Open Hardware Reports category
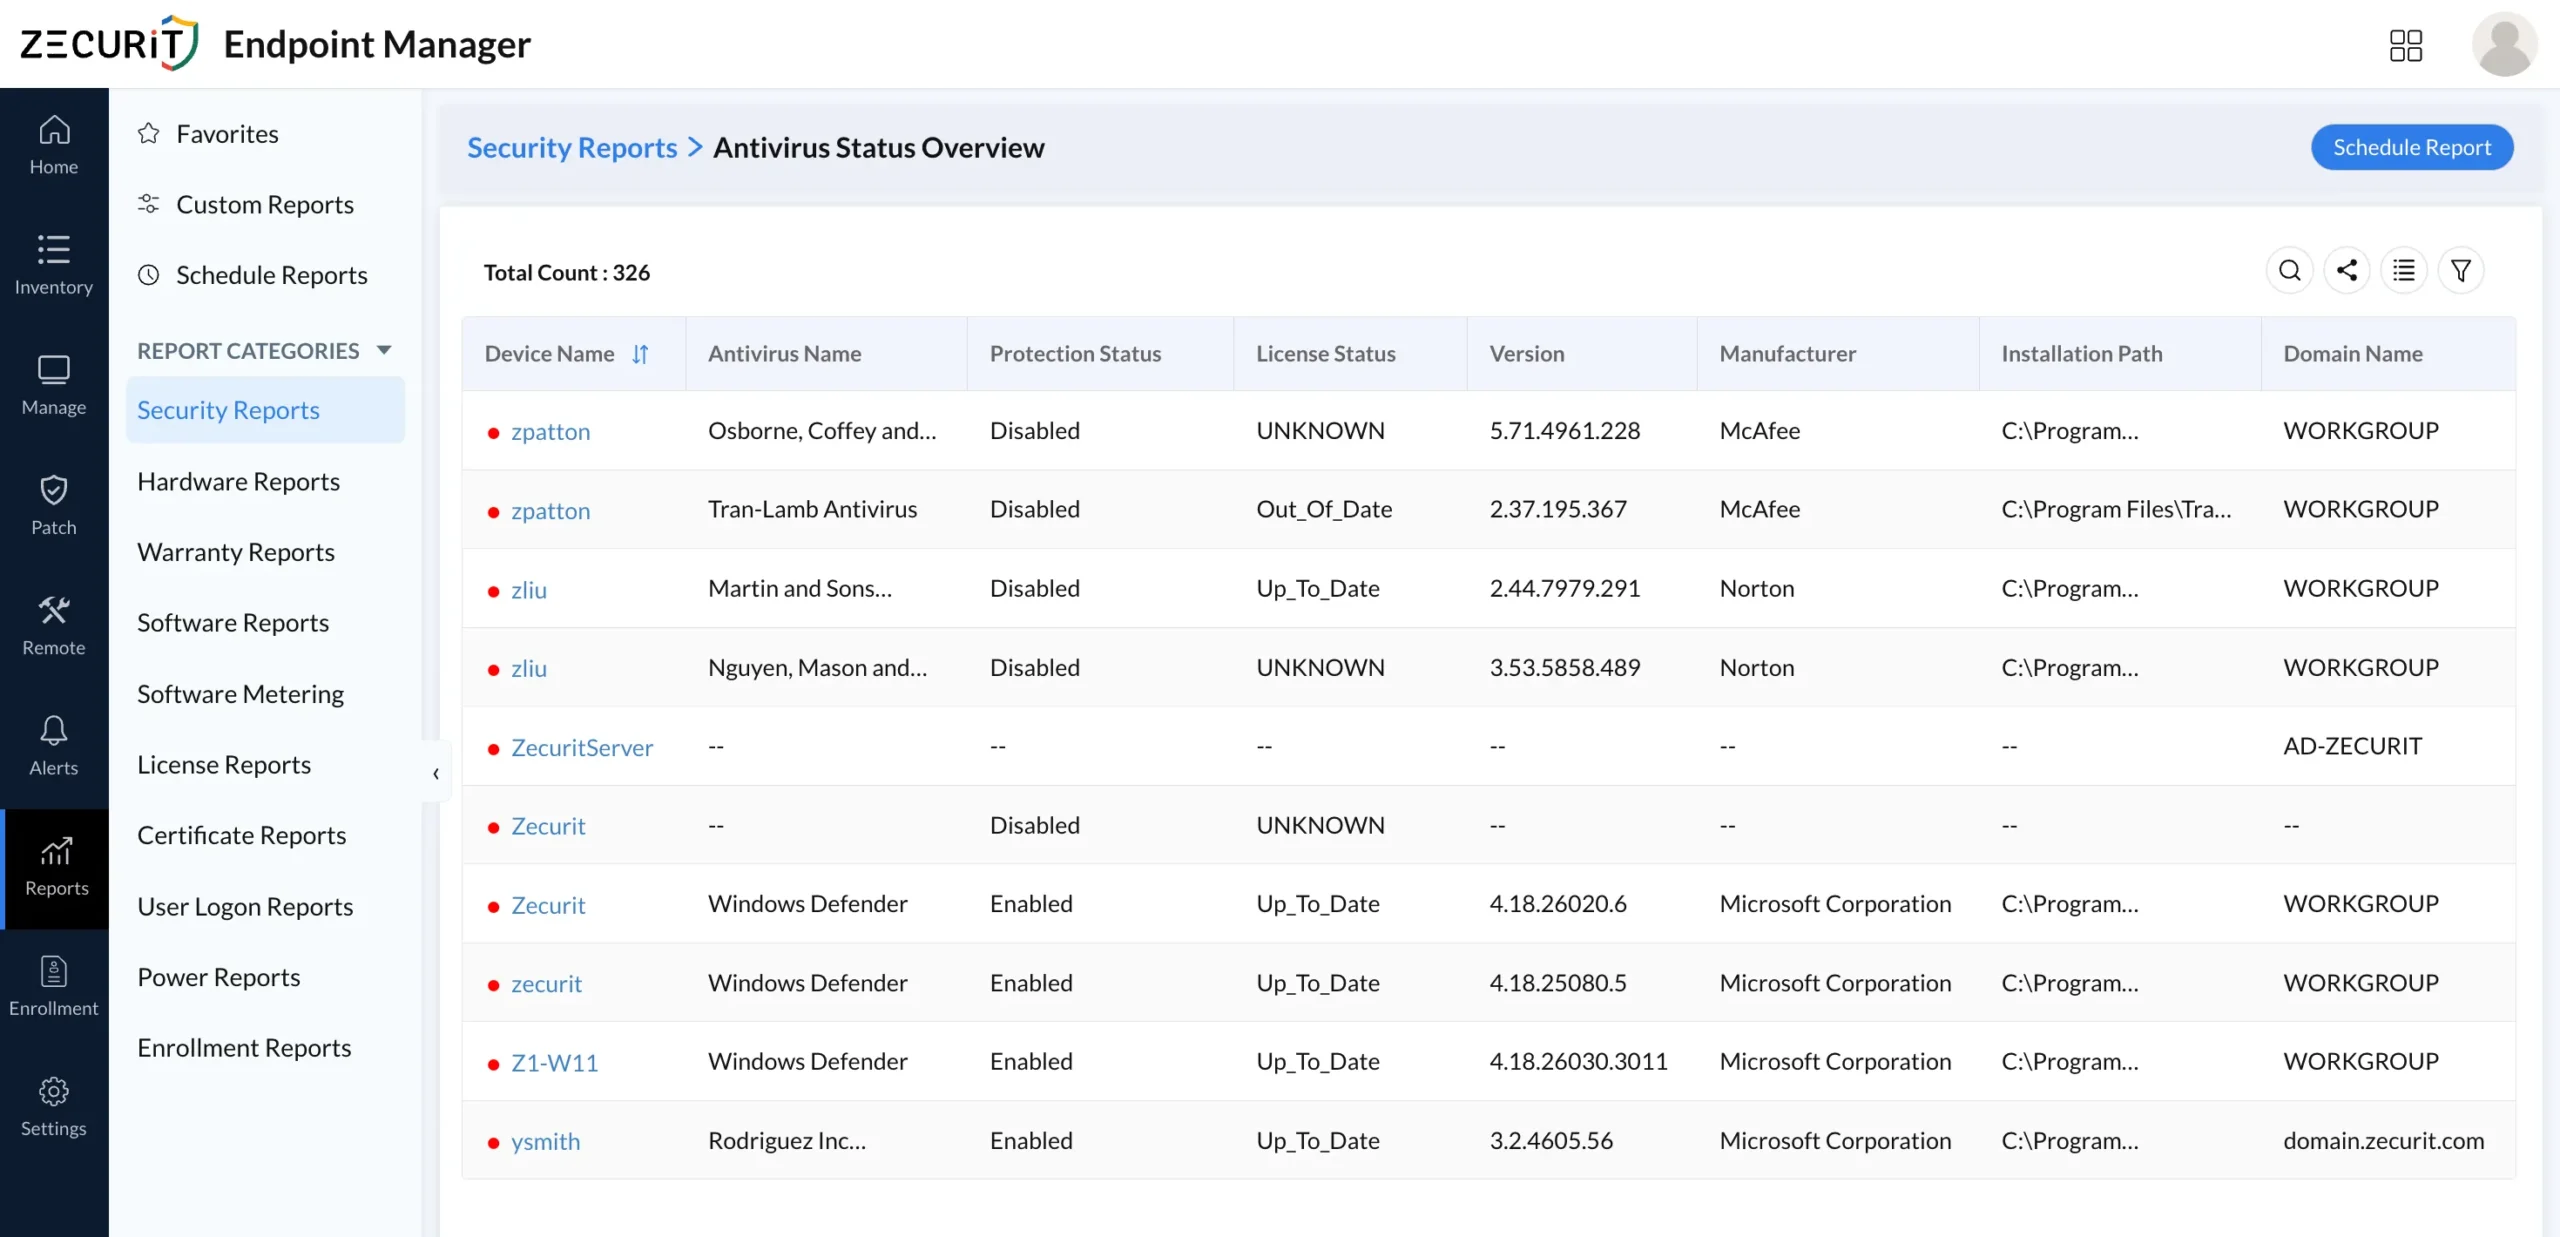Image resolution: width=2560 pixels, height=1237 pixels. [238, 481]
